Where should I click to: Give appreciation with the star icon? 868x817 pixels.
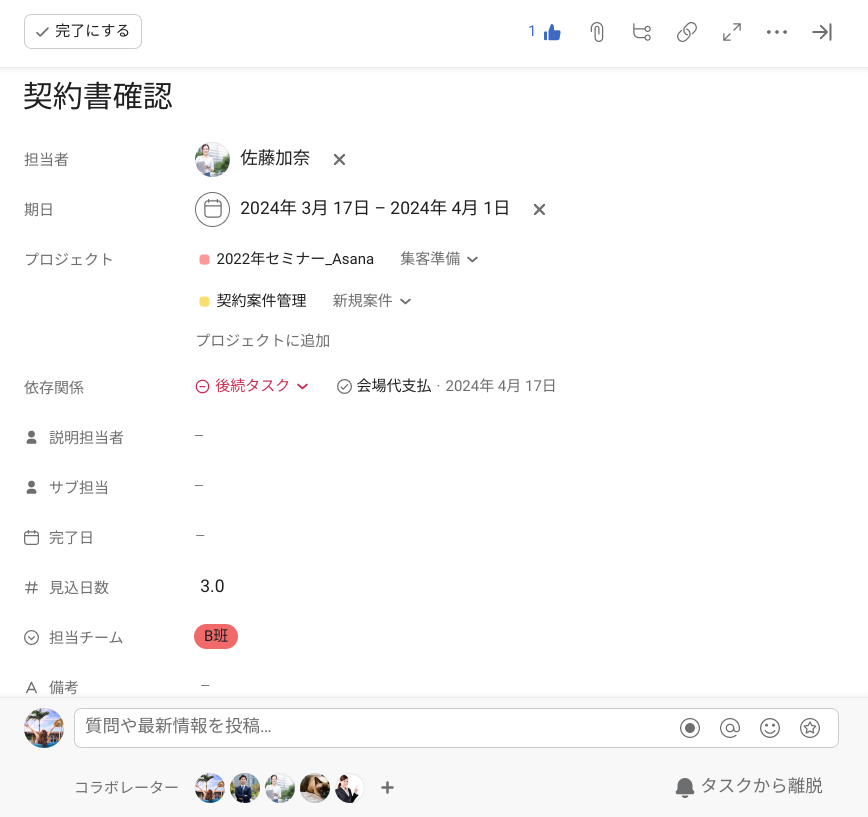click(x=810, y=728)
